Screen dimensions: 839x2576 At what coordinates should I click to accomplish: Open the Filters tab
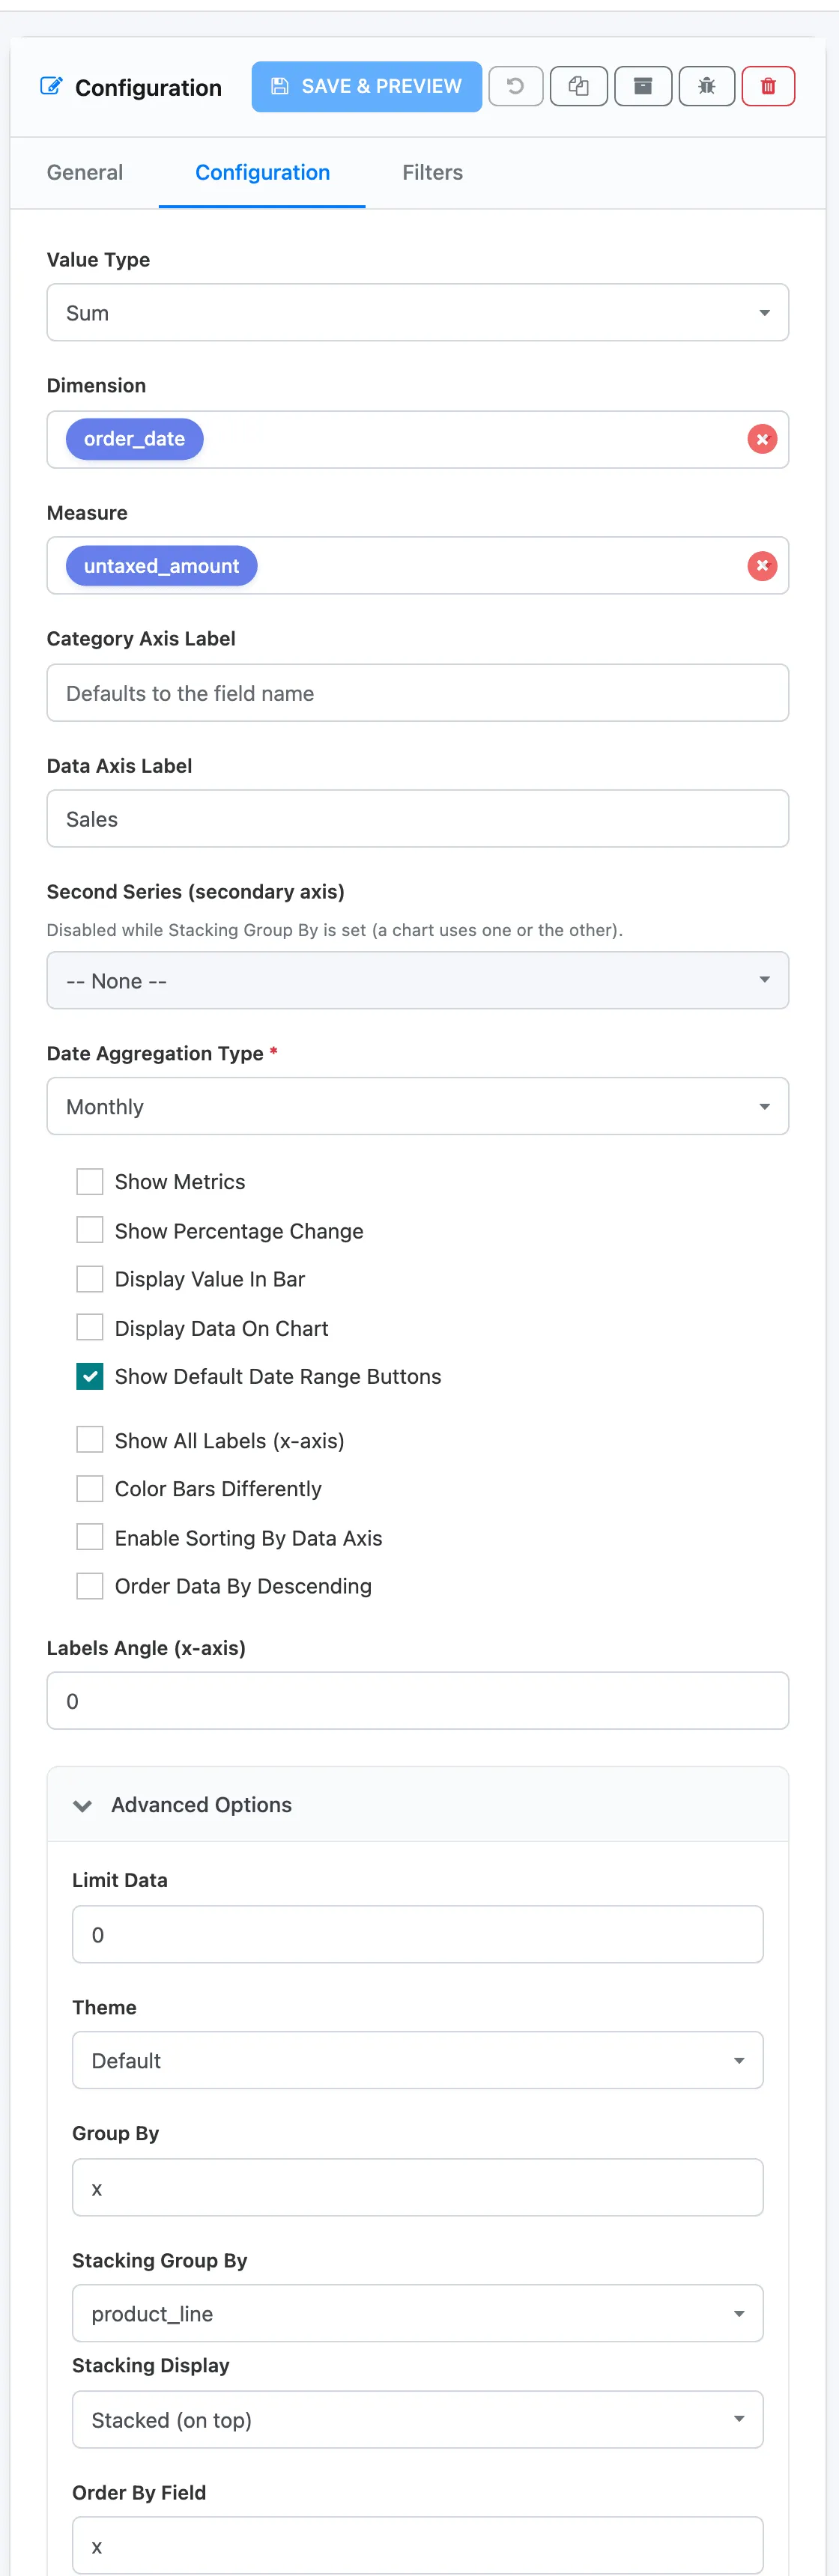pyautogui.click(x=432, y=172)
